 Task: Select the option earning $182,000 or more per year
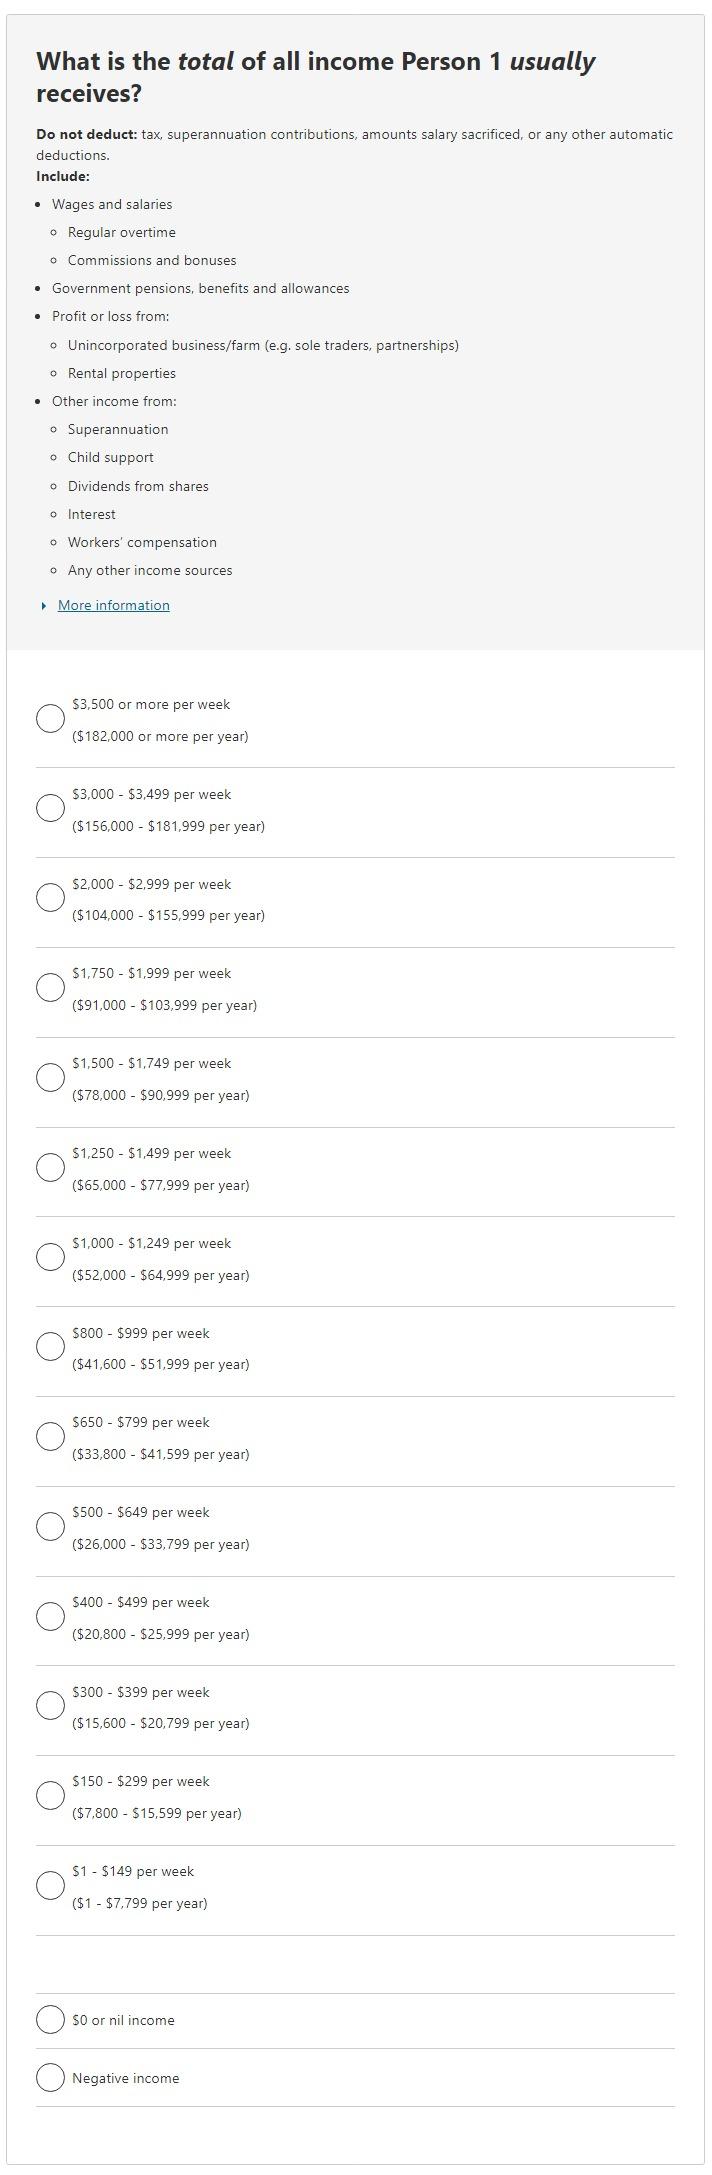coord(51,719)
